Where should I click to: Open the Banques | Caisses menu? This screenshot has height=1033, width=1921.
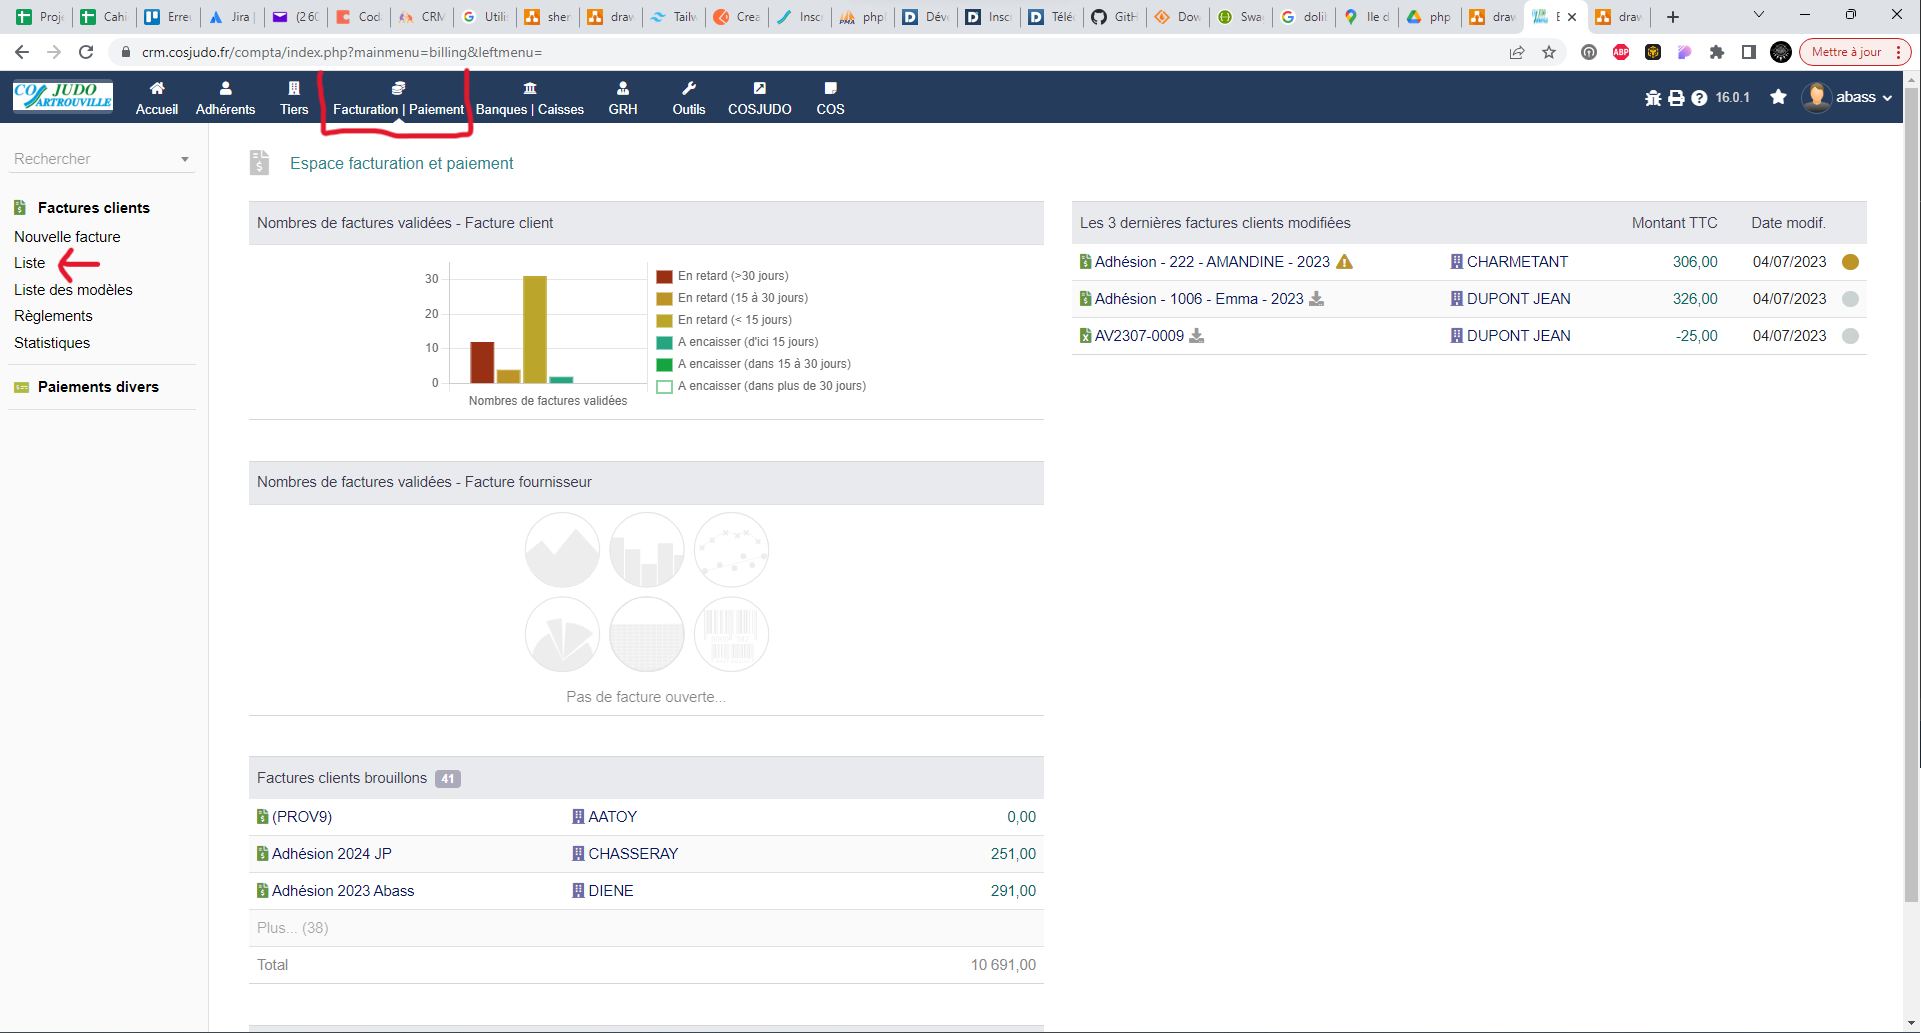click(x=529, y=98)
